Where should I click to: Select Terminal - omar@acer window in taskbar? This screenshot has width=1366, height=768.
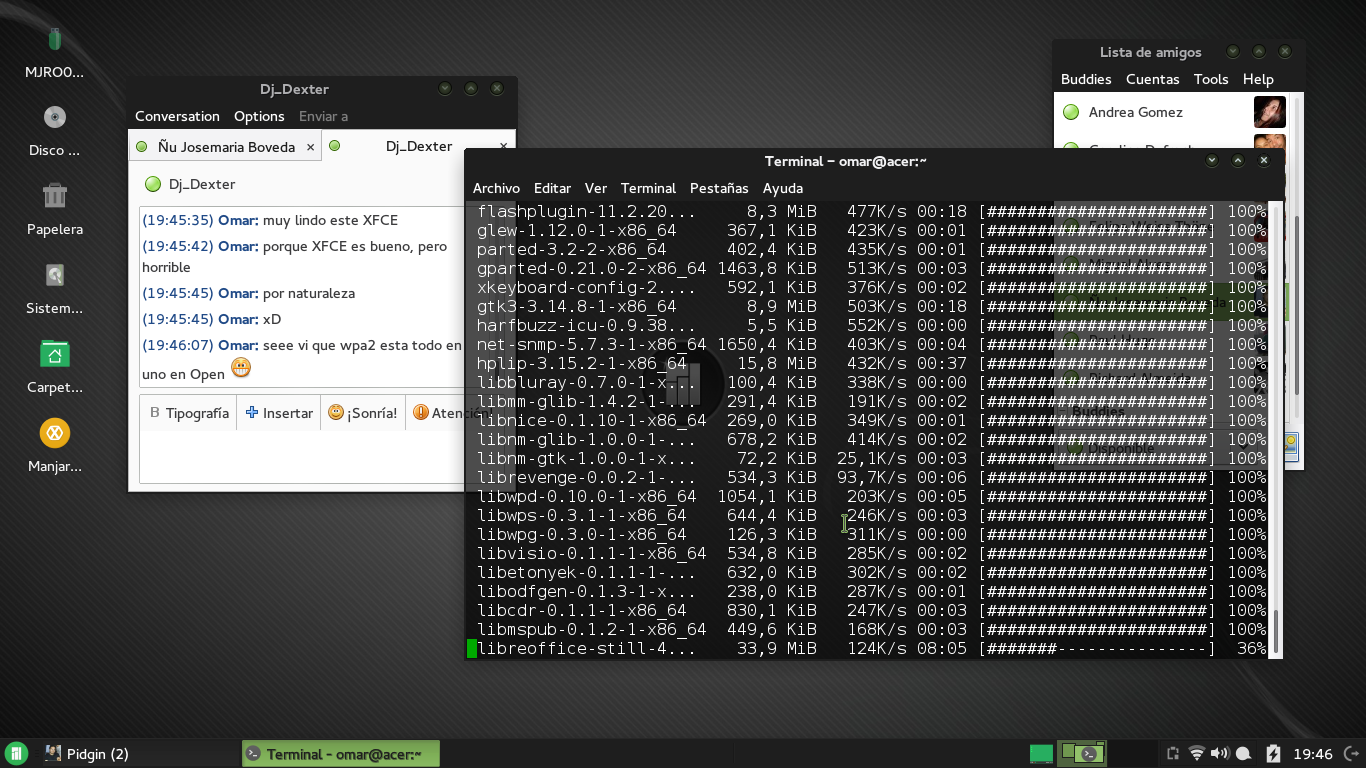pos(341,754)
